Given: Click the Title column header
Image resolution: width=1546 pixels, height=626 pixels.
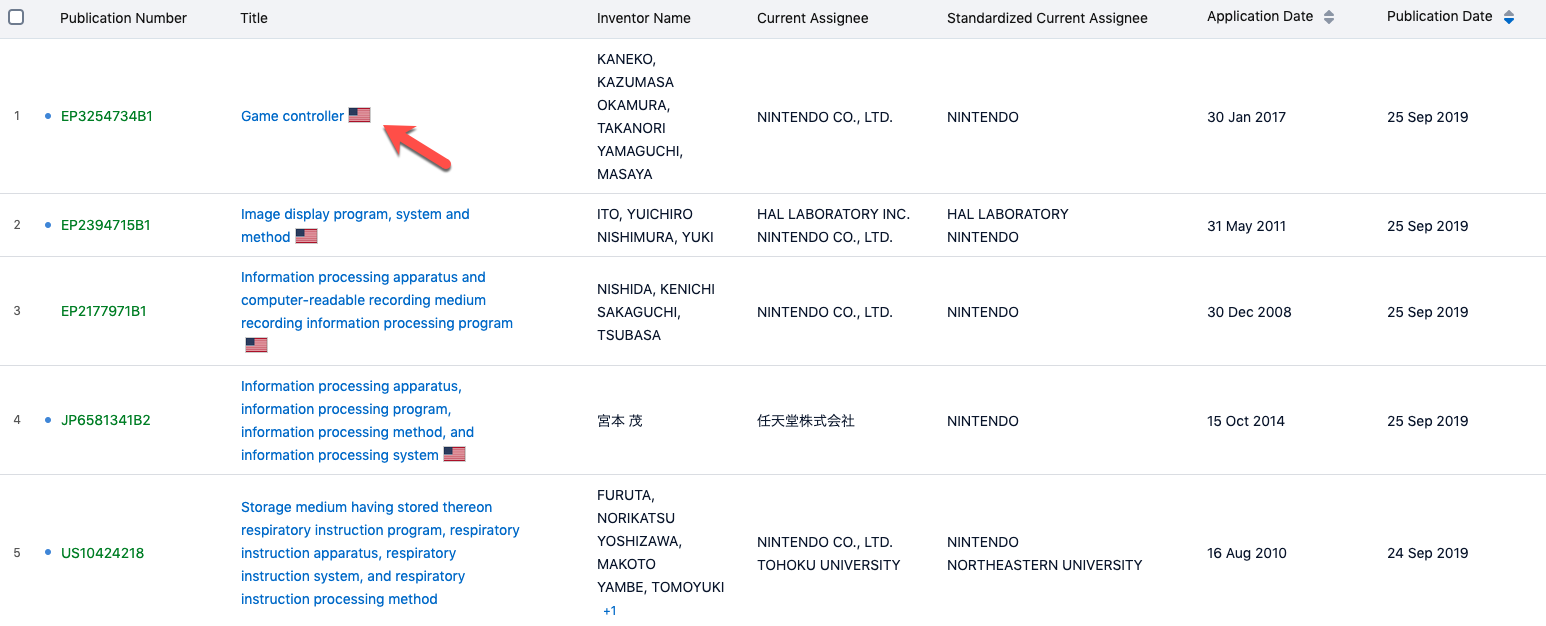Looking at the screenshot, I should pyautogui.click(x=254, y=18).
